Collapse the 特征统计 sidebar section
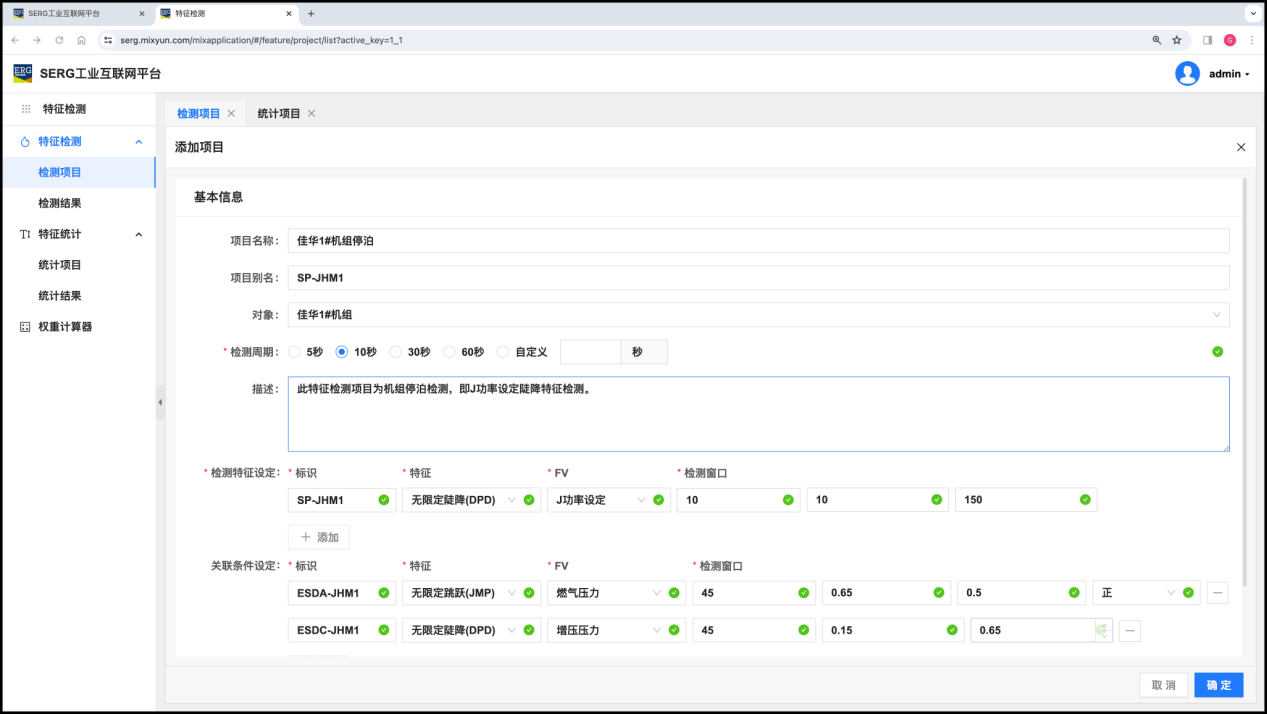 click(138, 234)
